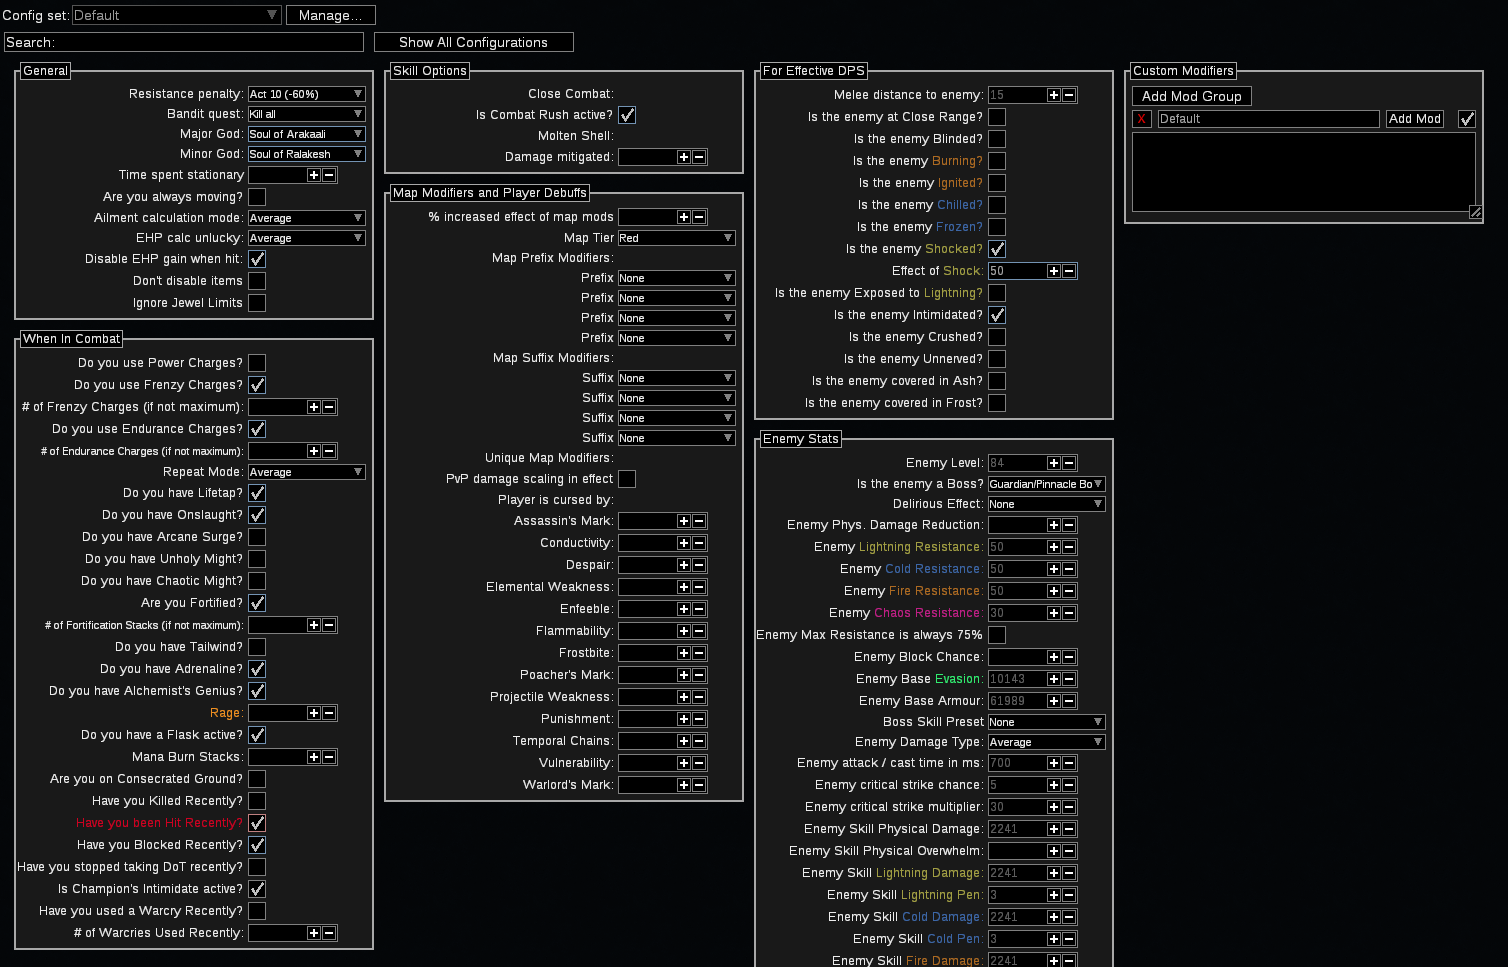The width and height of the screenshot is (1508, 967).
Task: Change Major God Soul of Arakaali
Action: pos(307,134)
